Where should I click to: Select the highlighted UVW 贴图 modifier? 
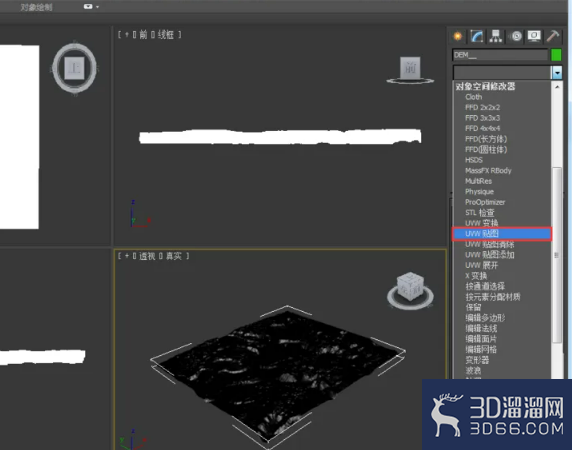click(502, 234)
